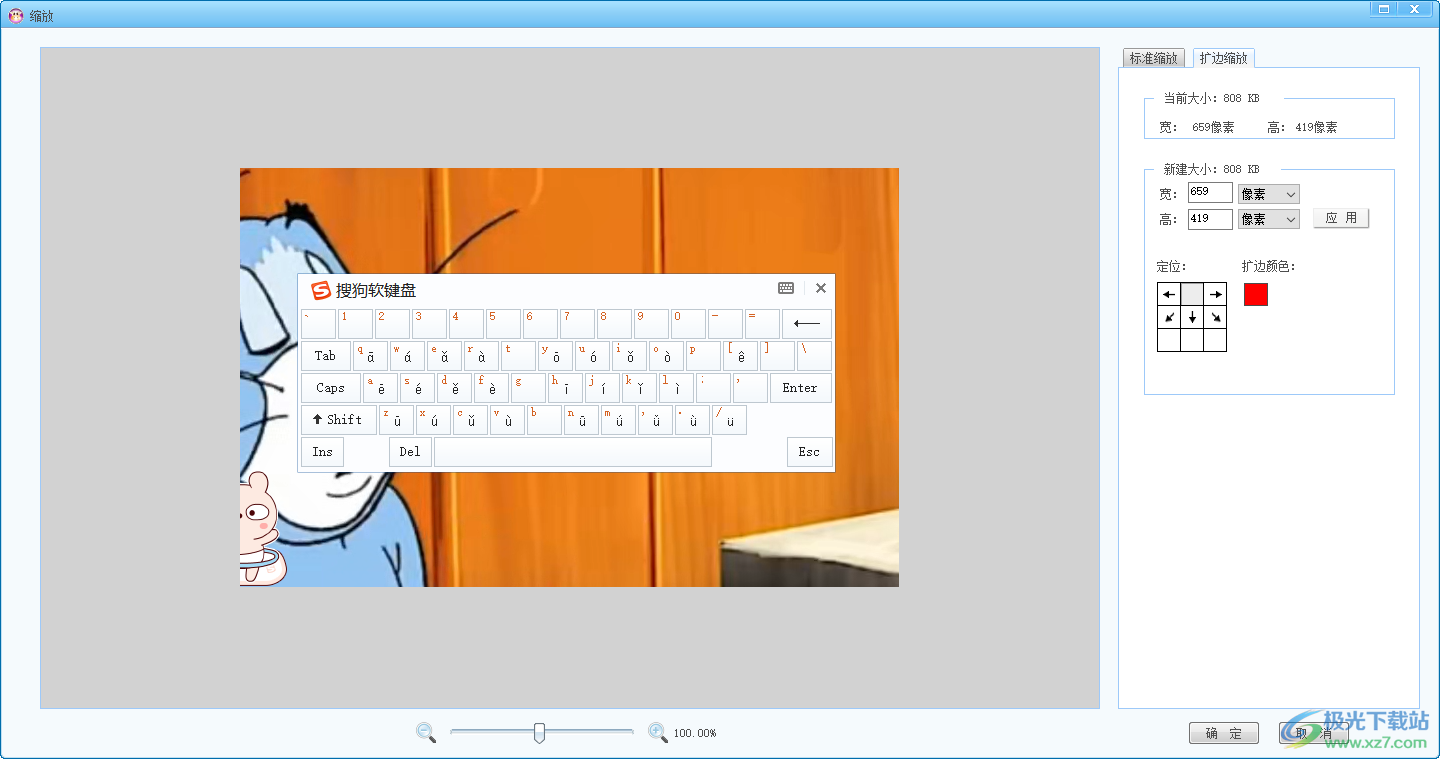This screenshot has width=1440, height=759.
Task: Close the 缩放 window
Action: 1414,8
